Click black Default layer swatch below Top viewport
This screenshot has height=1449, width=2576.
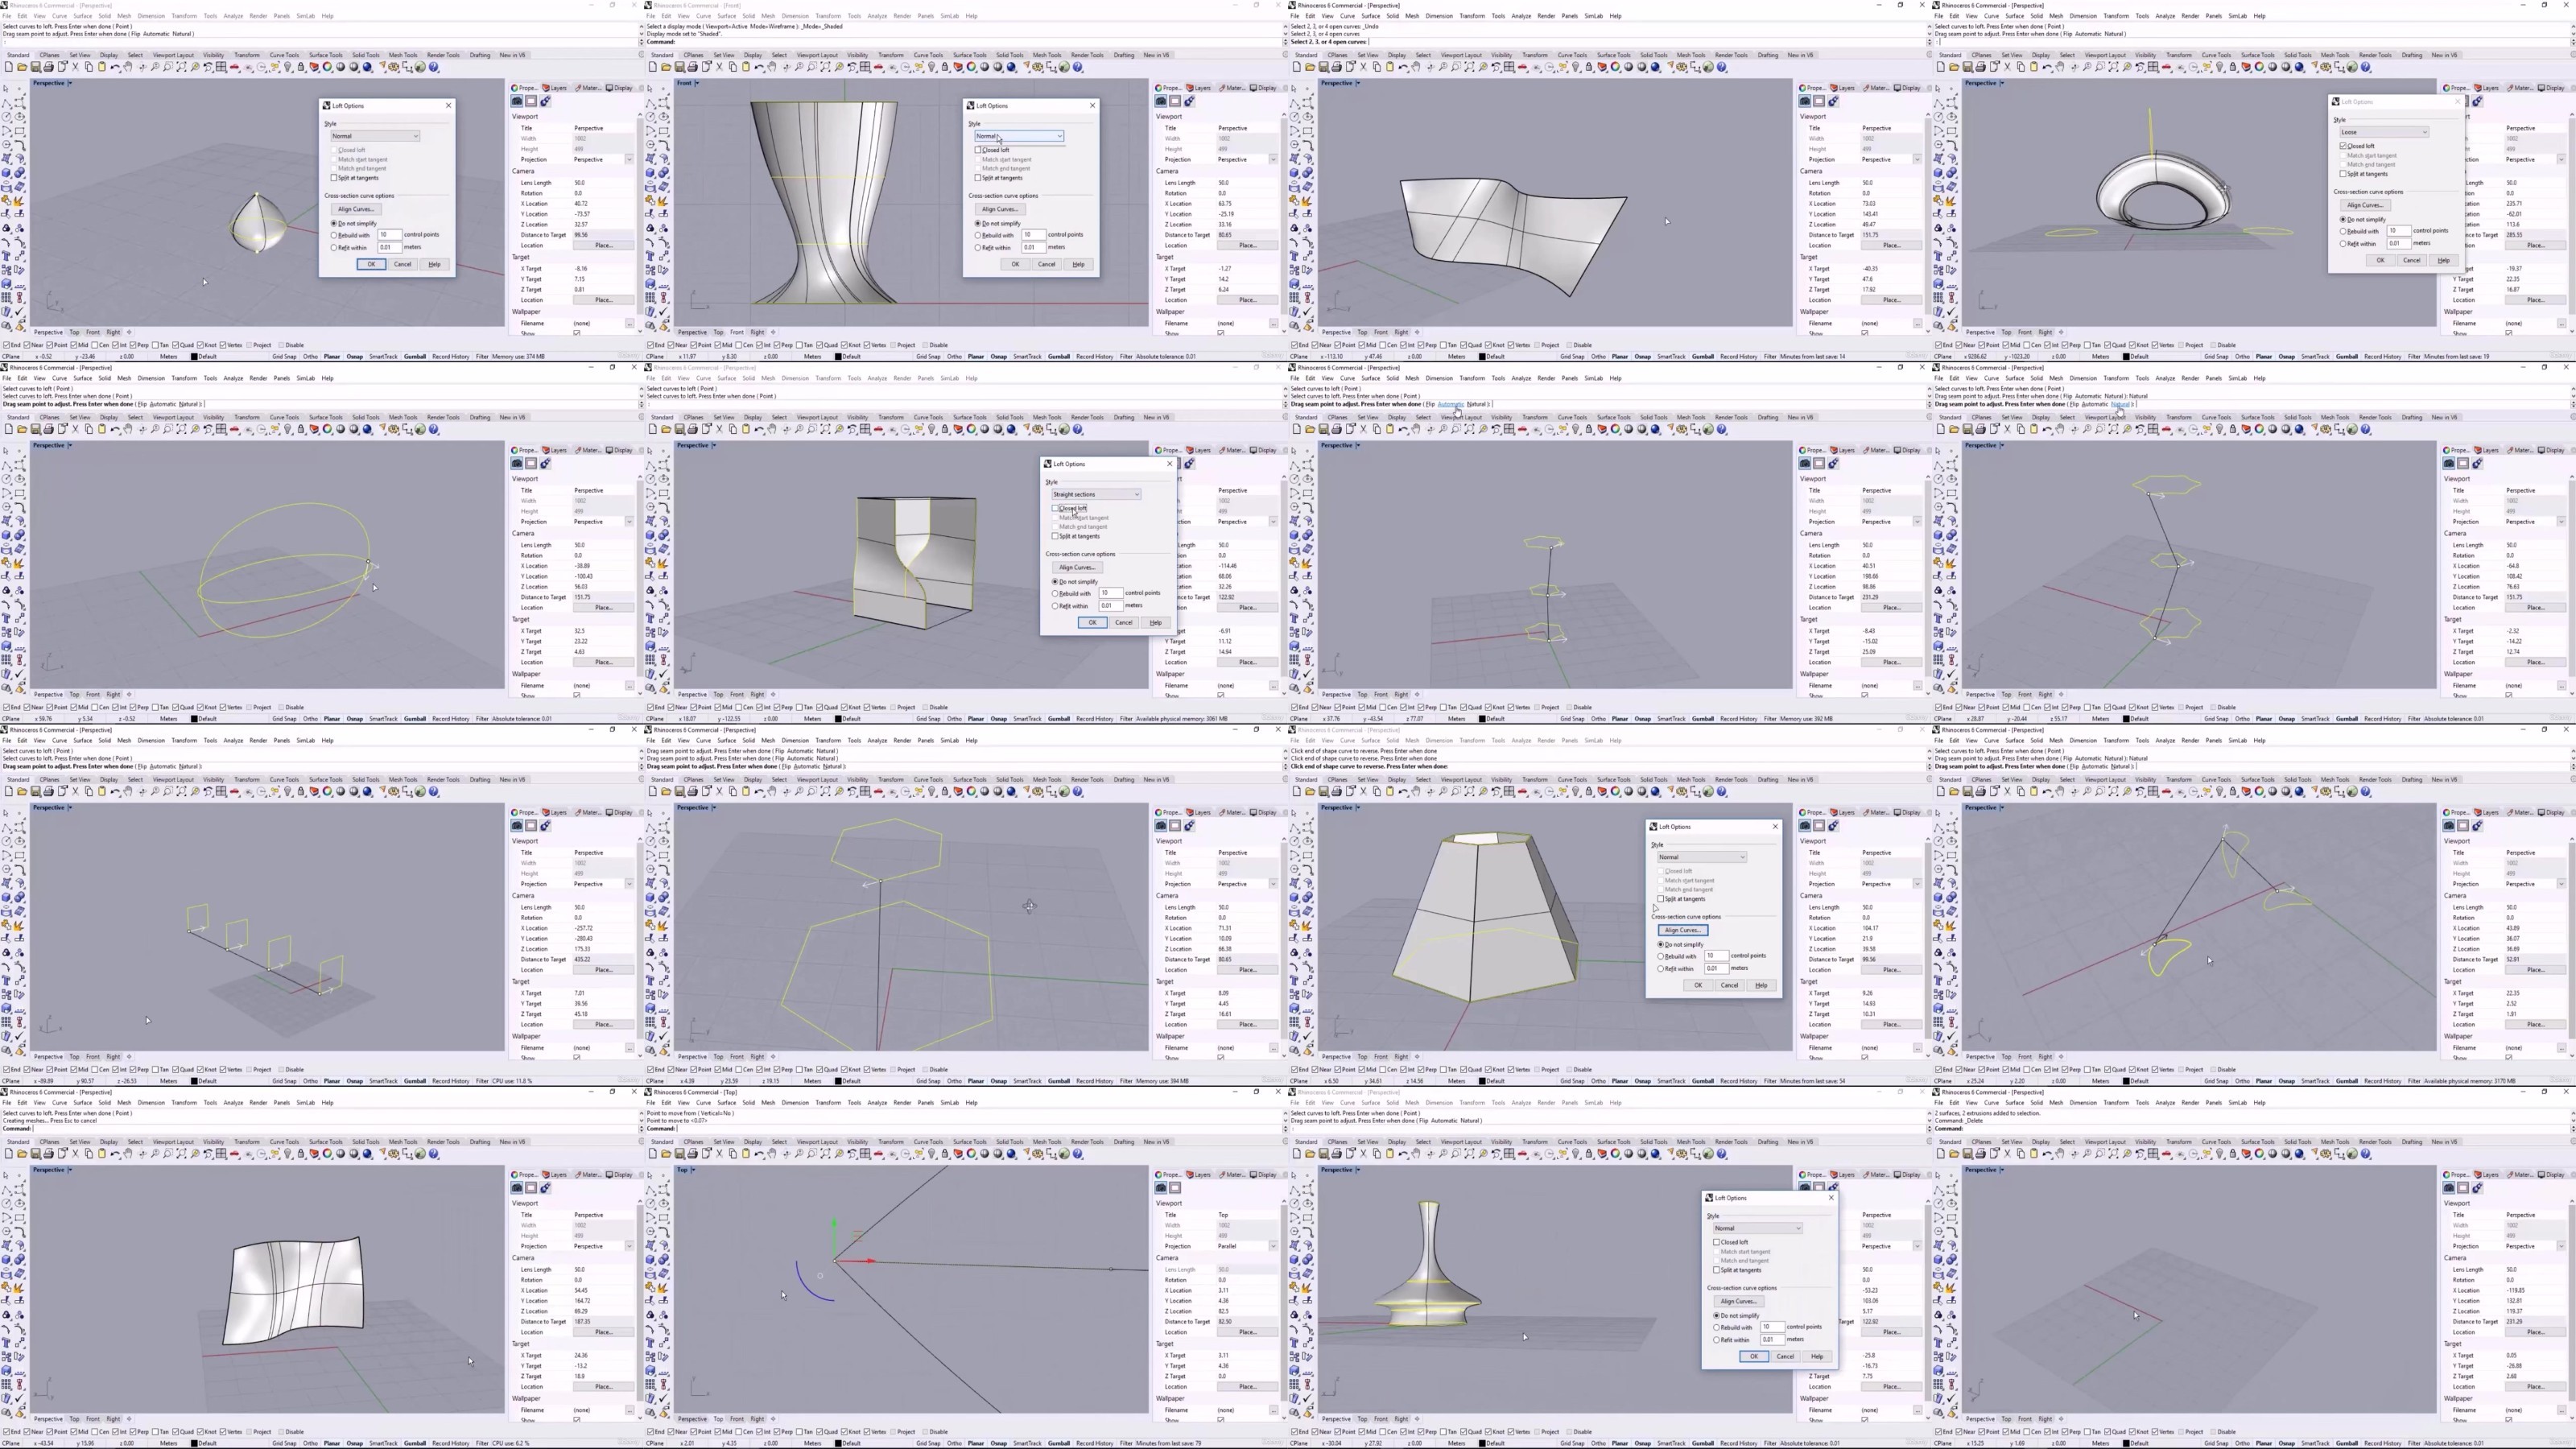click(x=838, y=1443)
